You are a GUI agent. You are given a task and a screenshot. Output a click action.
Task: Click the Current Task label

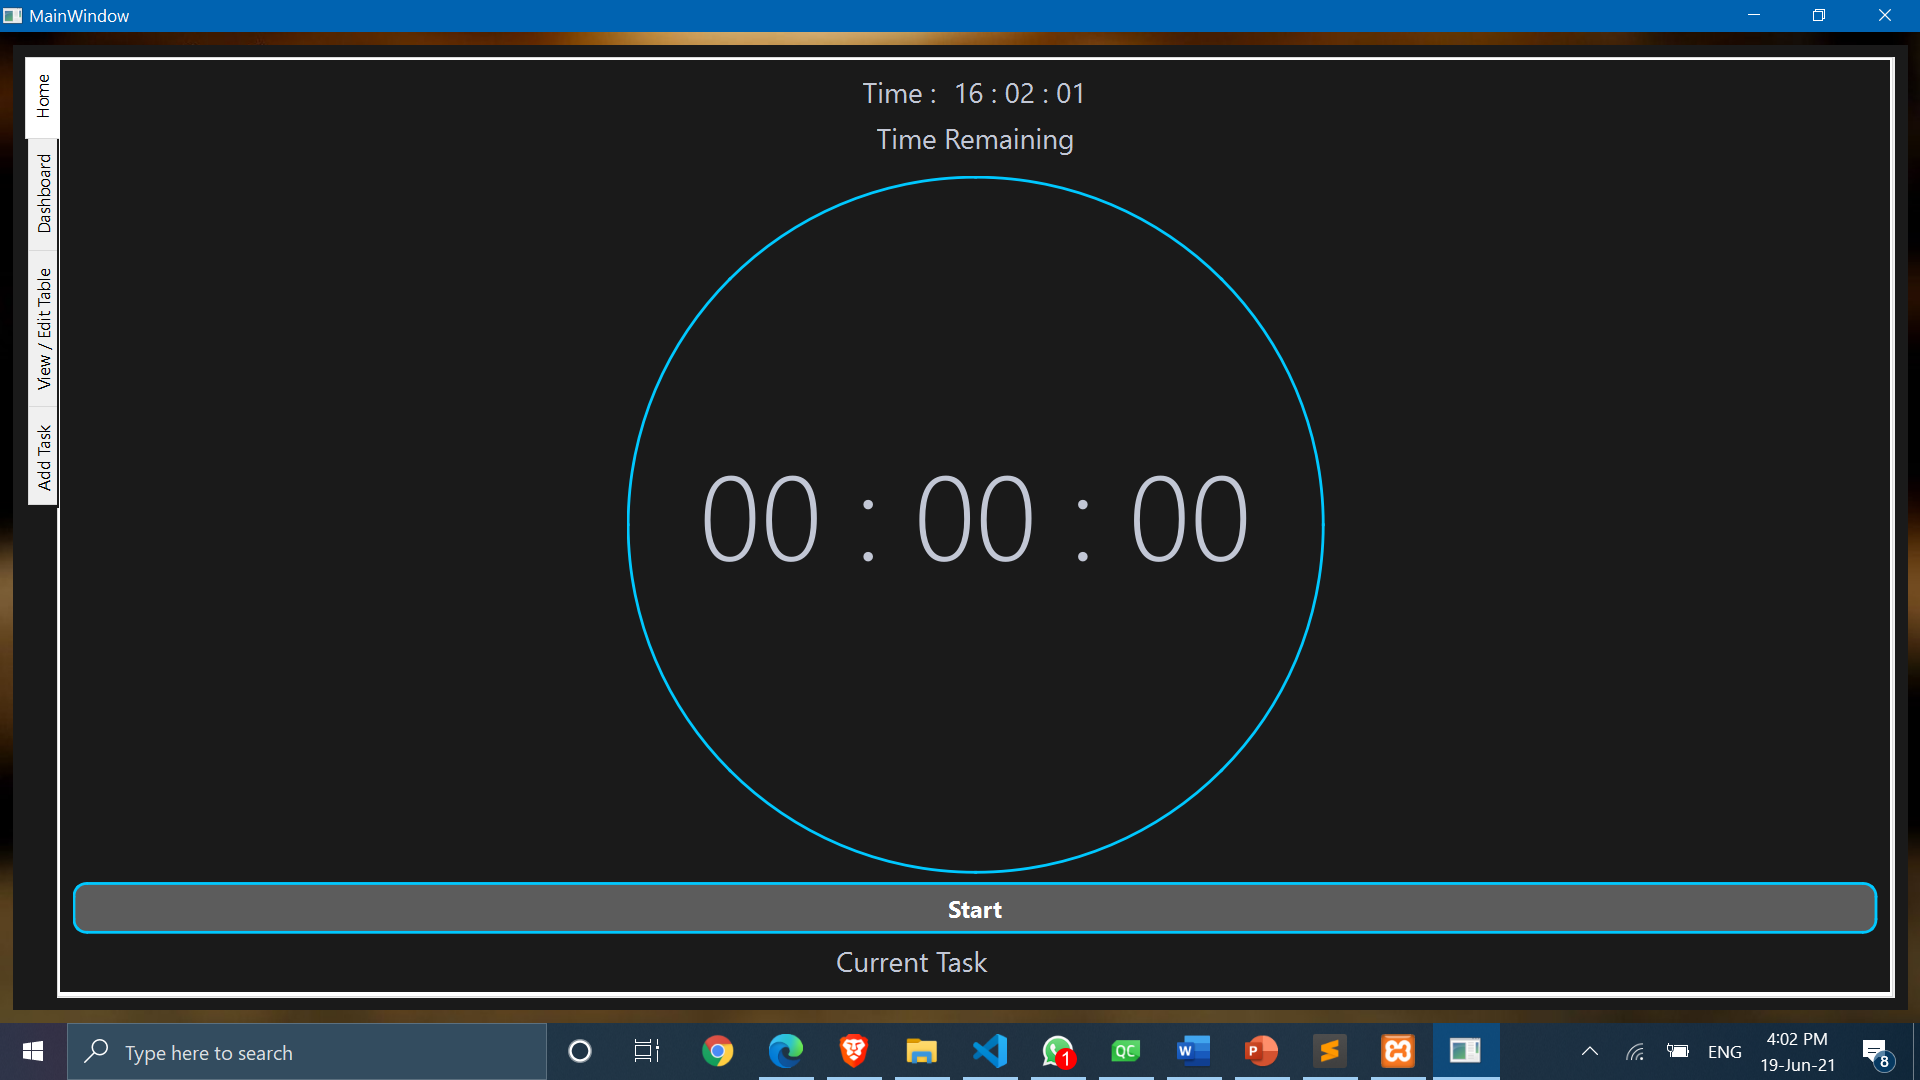pyautogui.click(x=910, y=962)
